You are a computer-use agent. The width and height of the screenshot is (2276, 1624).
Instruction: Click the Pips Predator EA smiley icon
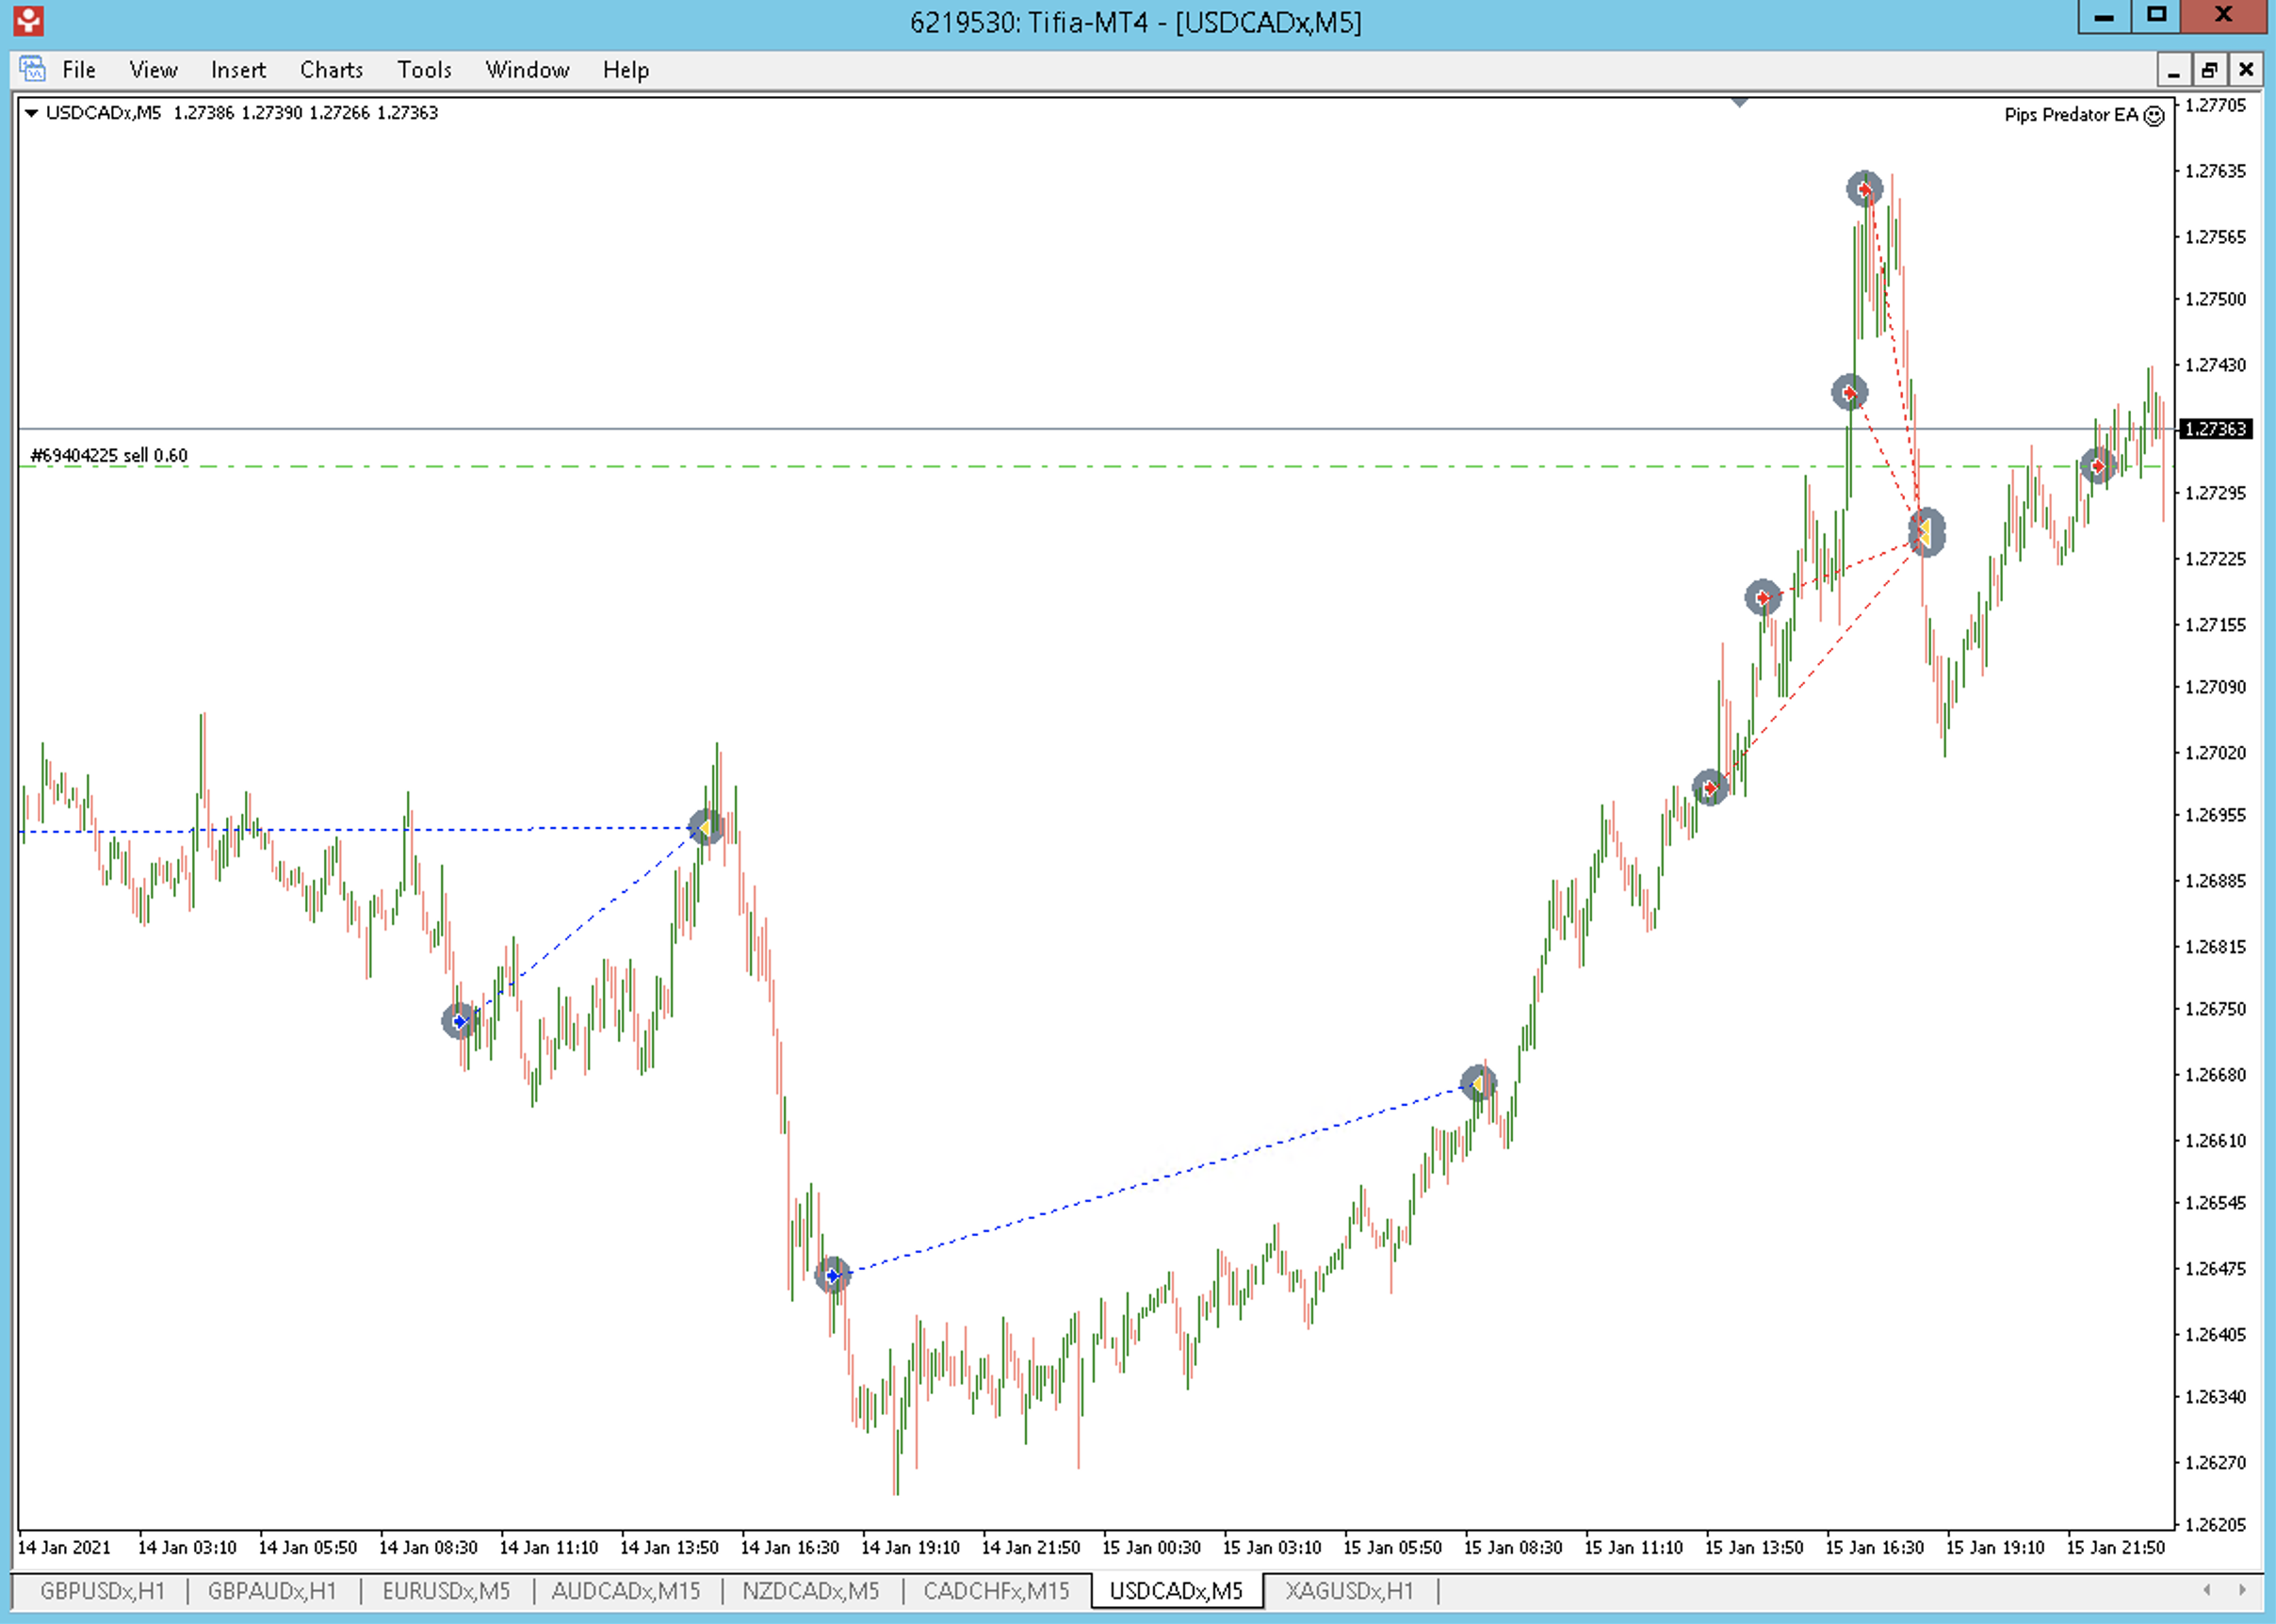click(x=2155, y=116)
